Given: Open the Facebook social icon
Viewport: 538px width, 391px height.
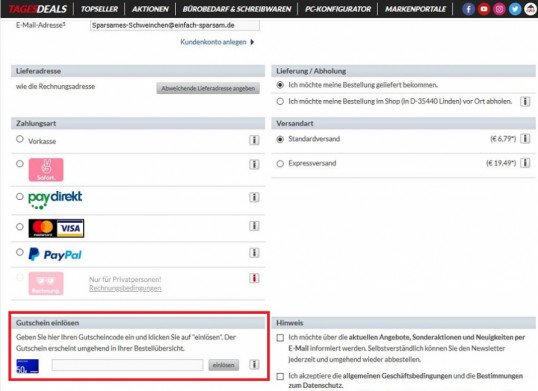Looking at the screenshot, I should (x=468, y=9).
